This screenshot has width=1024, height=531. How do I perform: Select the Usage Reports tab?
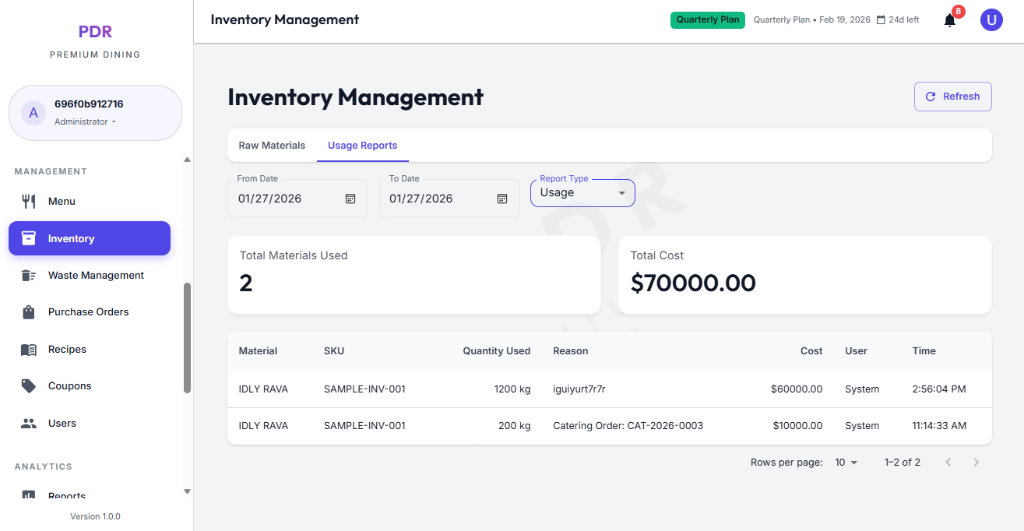point(362,146)
